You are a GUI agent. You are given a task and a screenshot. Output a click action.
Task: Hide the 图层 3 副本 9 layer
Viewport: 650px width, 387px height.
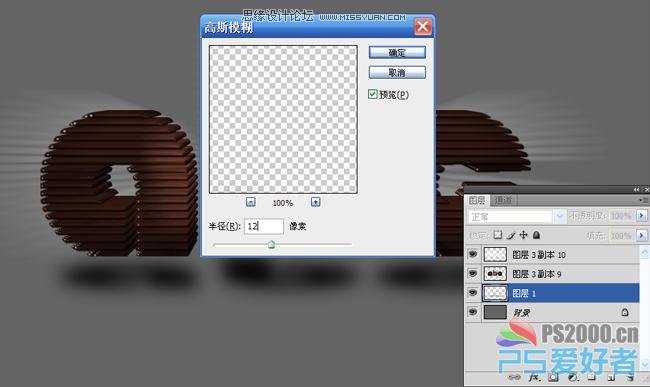coord(473,273)
